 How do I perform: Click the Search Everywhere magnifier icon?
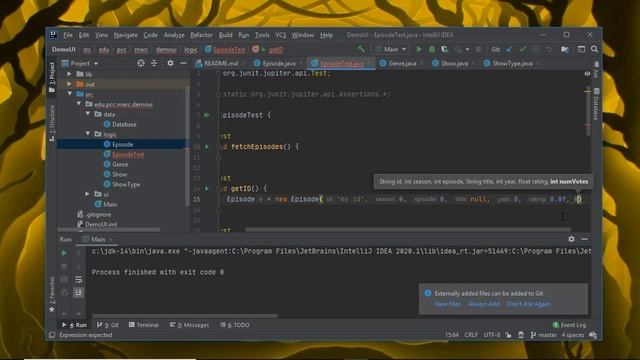pos(594,49)
